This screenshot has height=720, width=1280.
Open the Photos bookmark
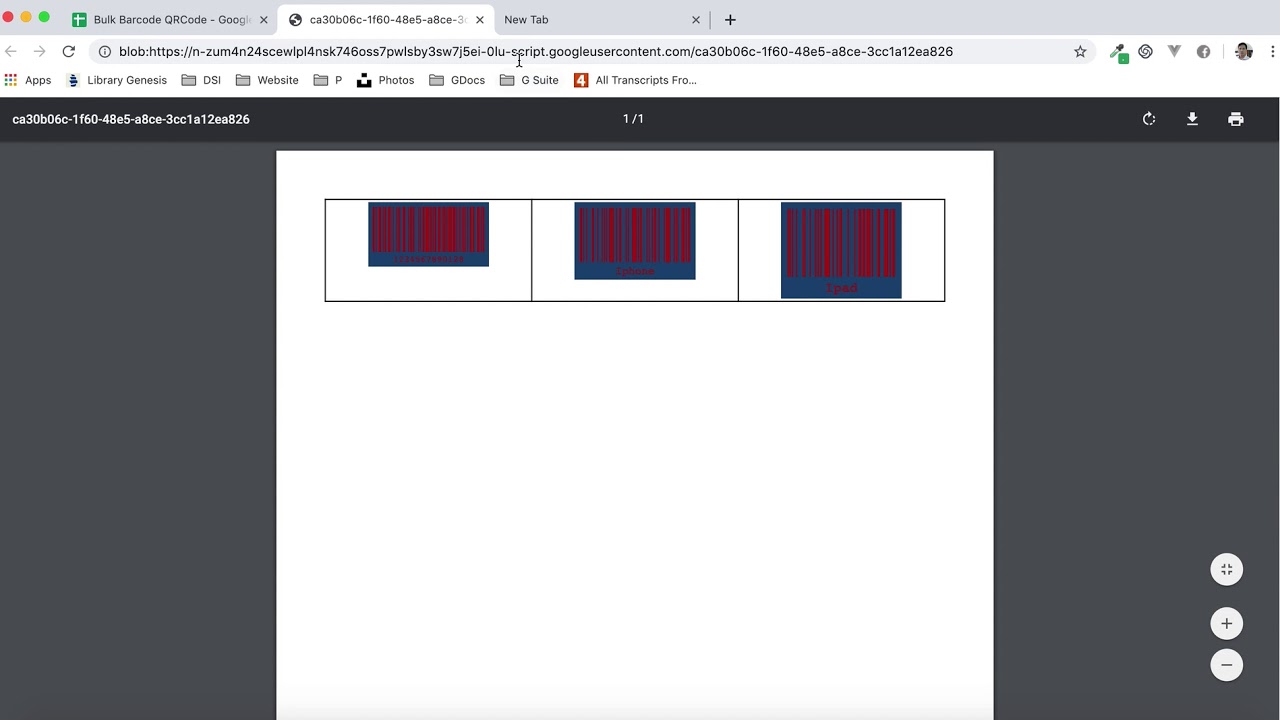coord(385,80)
